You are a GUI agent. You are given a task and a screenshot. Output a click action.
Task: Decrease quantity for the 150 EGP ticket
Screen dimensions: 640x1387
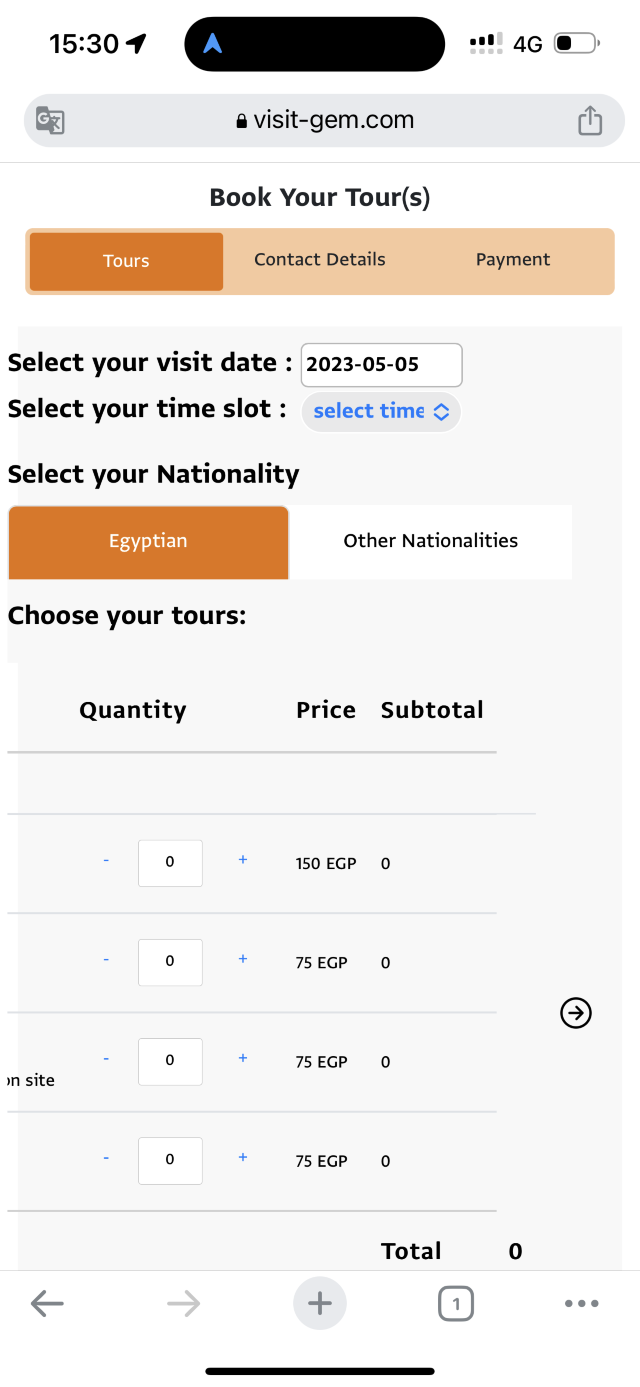106,860
